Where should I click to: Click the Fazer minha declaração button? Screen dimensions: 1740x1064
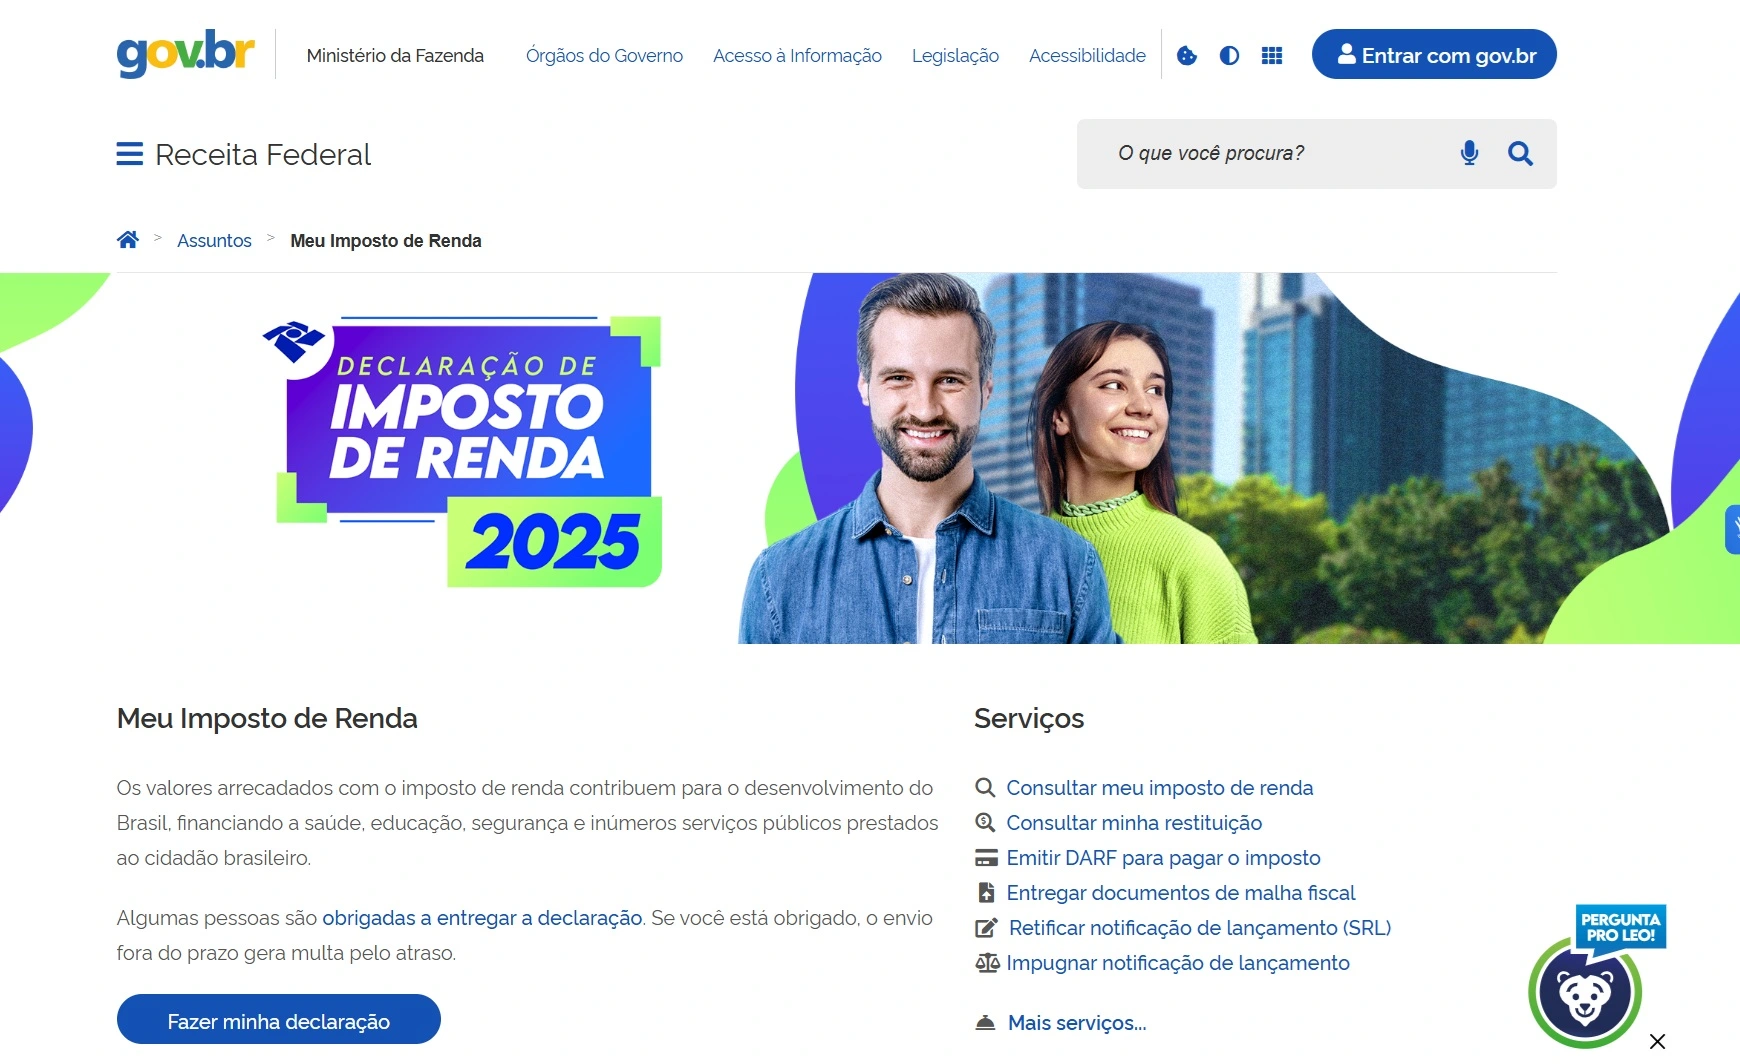click(x=278, y=1020)
